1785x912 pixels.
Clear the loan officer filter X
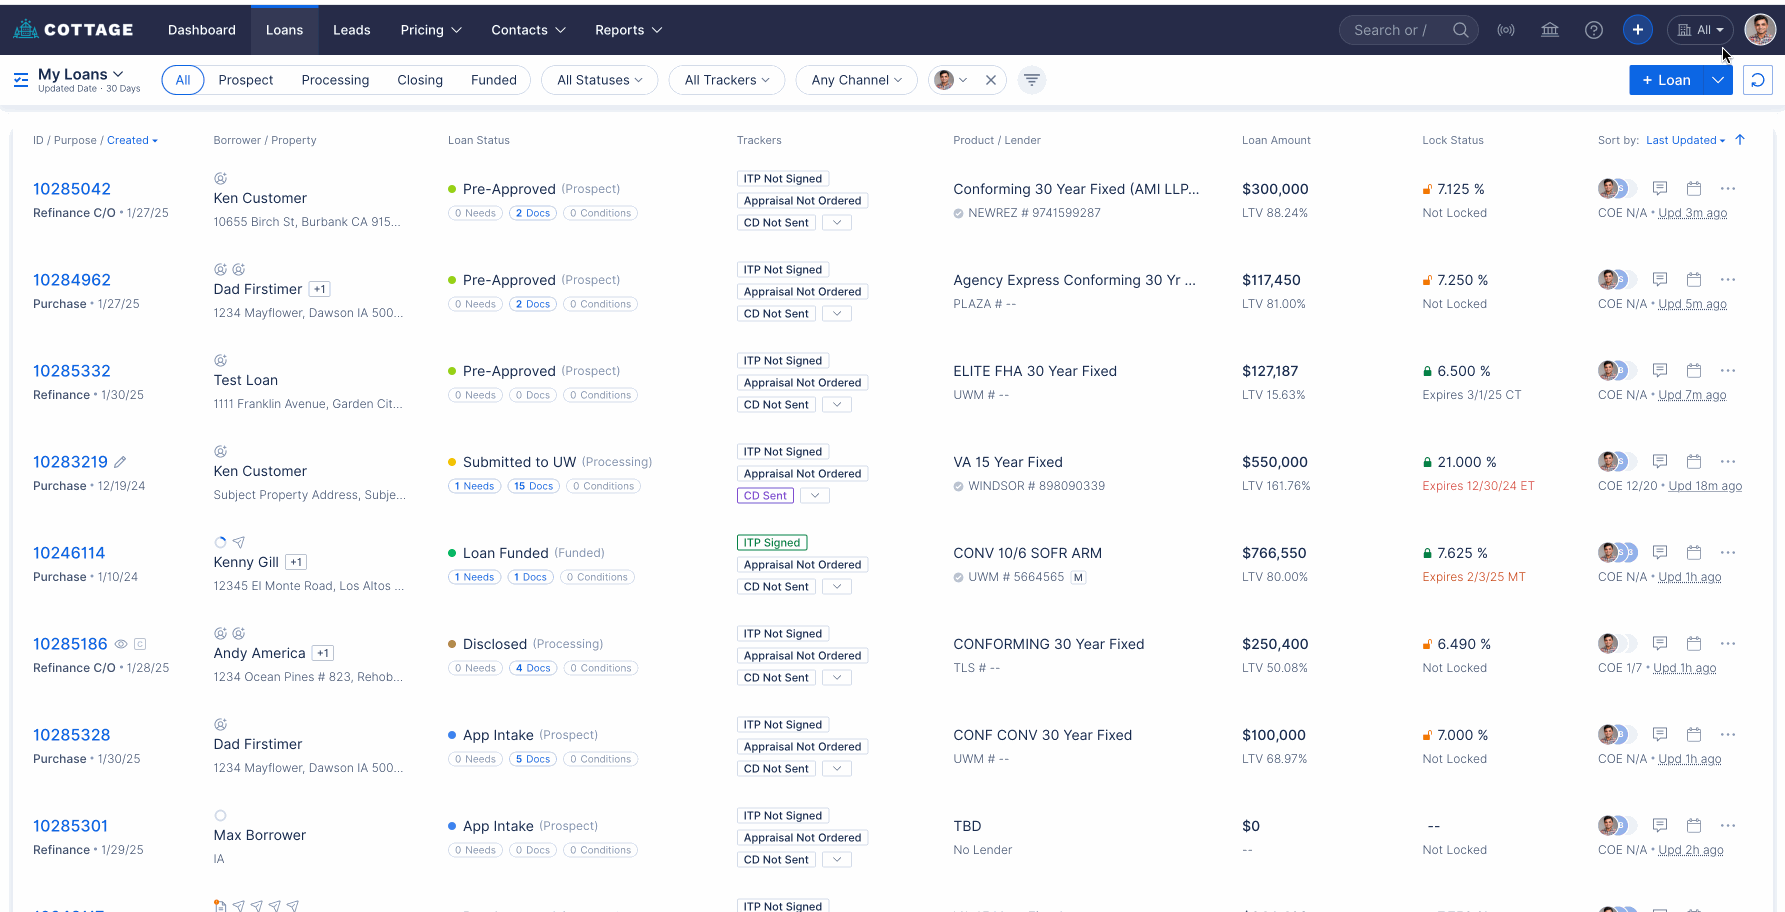coord(991,80)
